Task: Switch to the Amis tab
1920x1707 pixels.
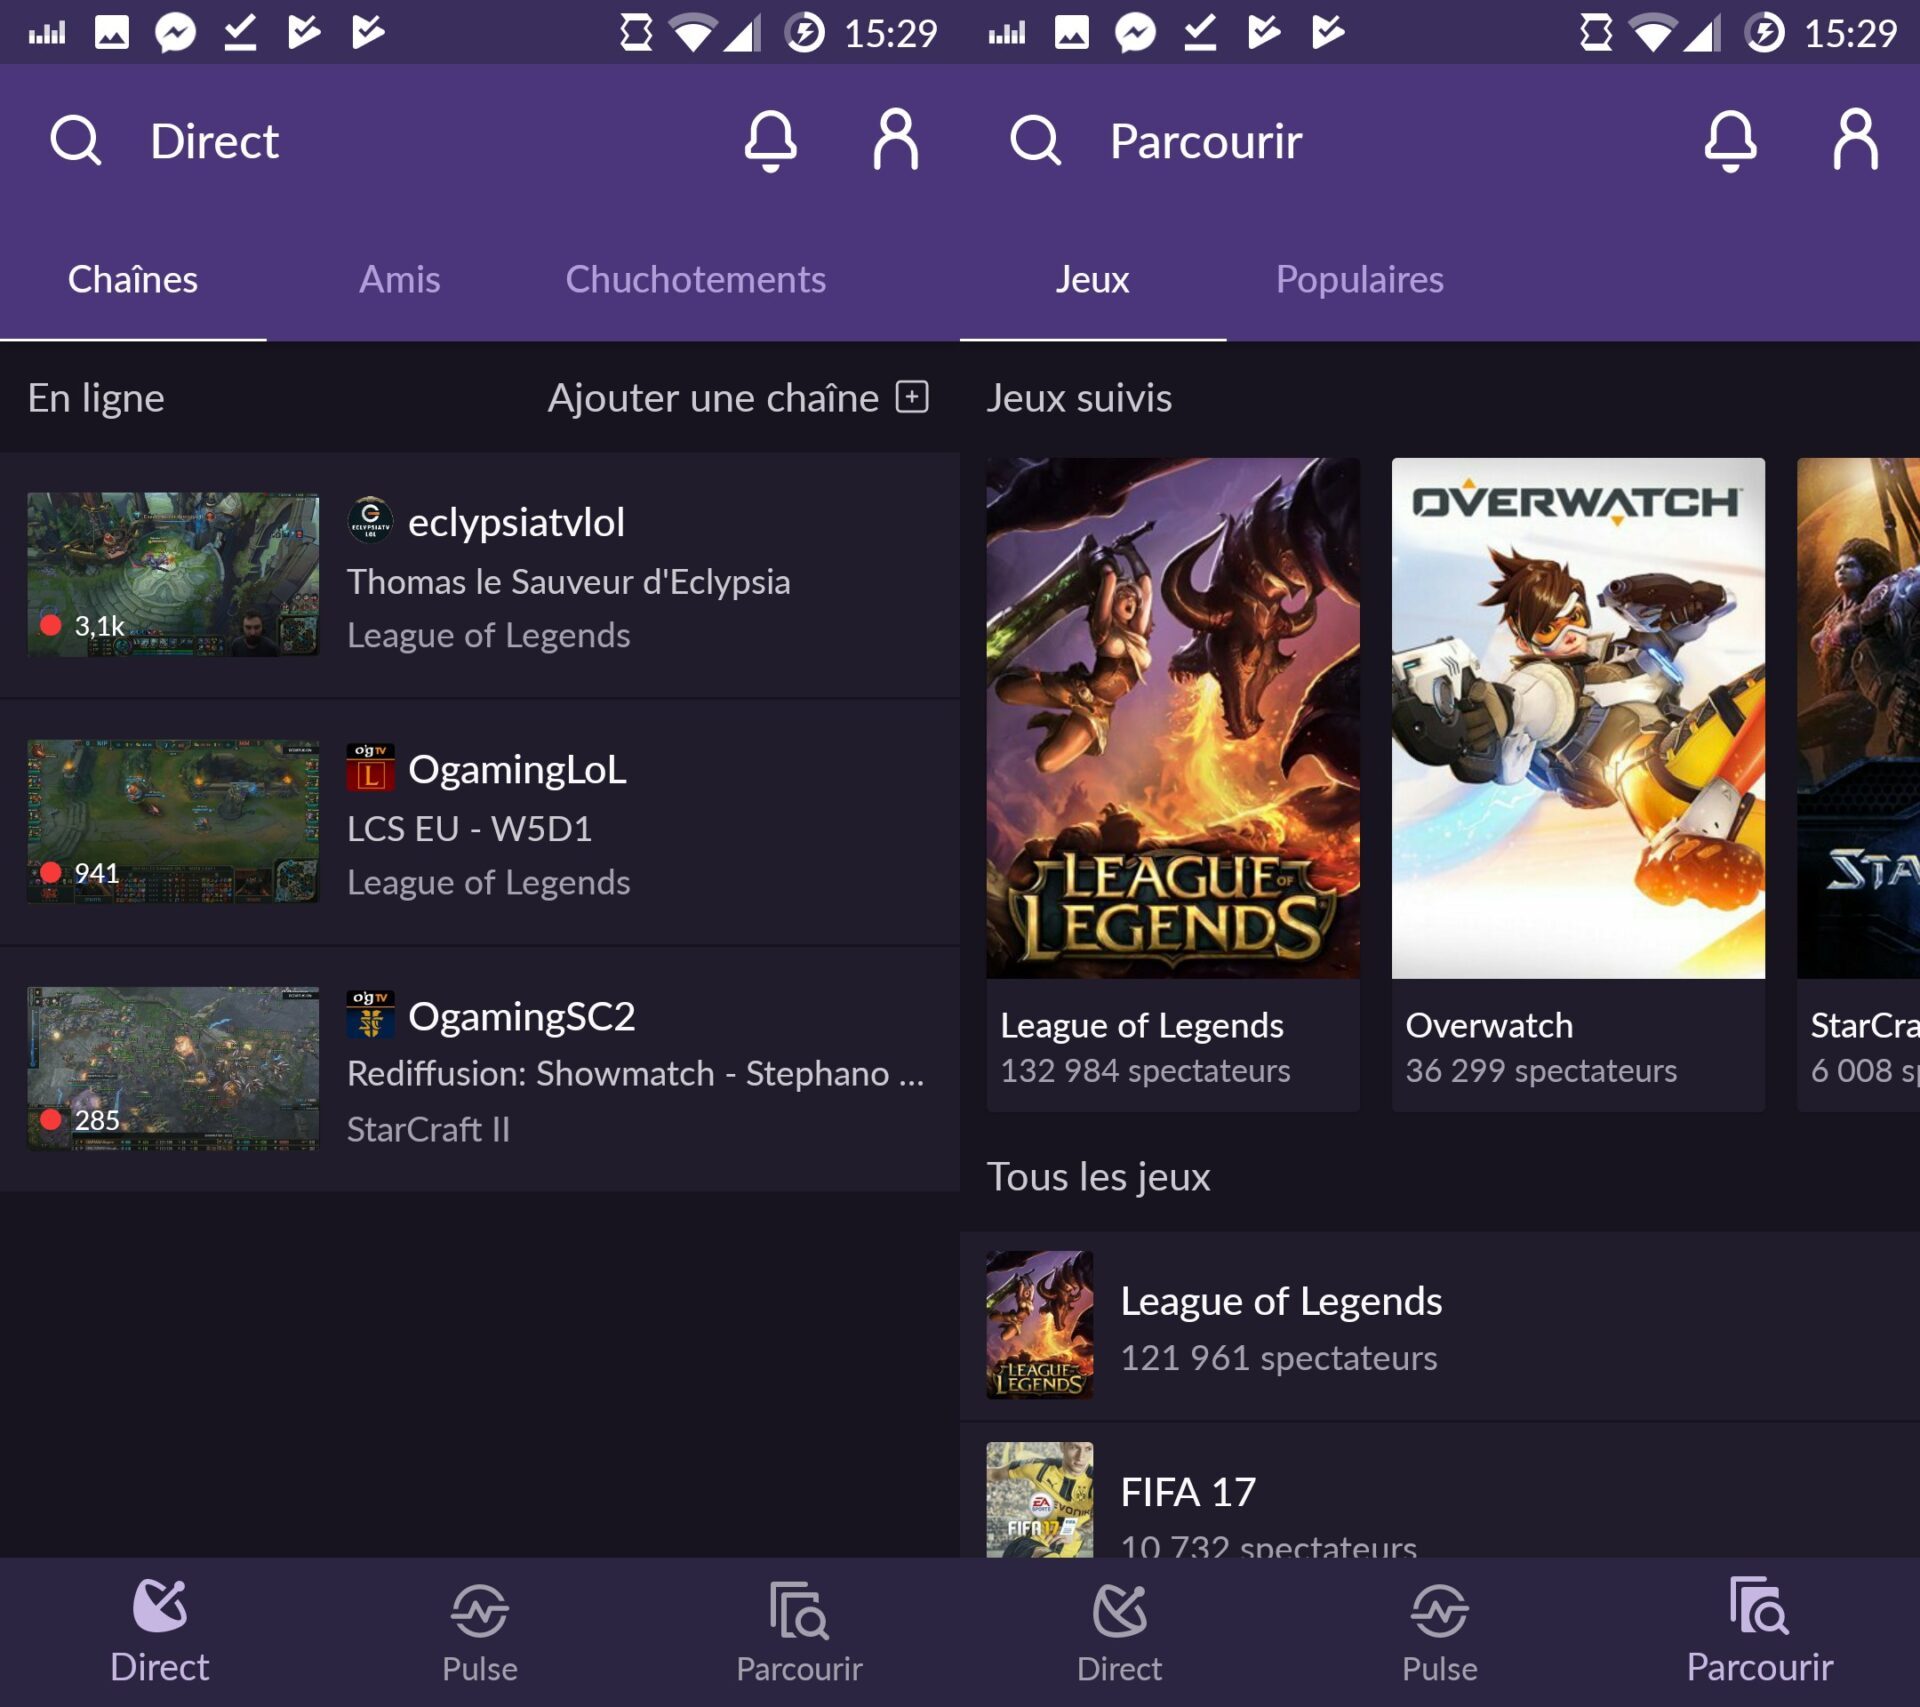Action: [x=399, y=279]
